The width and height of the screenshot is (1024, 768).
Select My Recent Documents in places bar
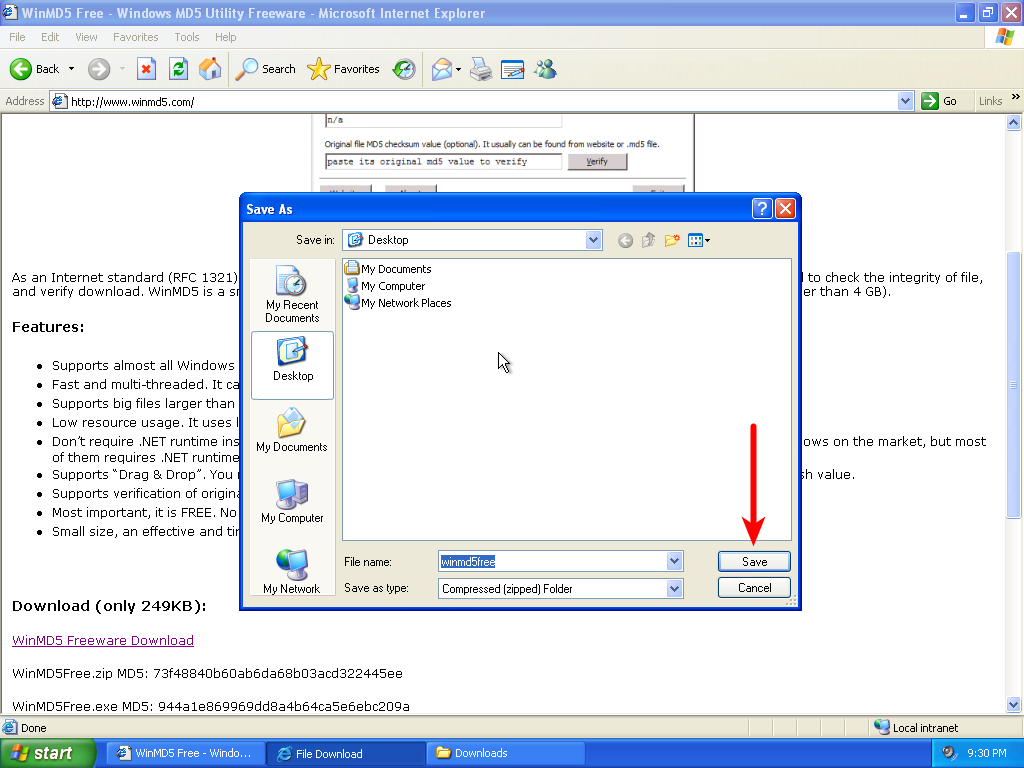point(292,295)
